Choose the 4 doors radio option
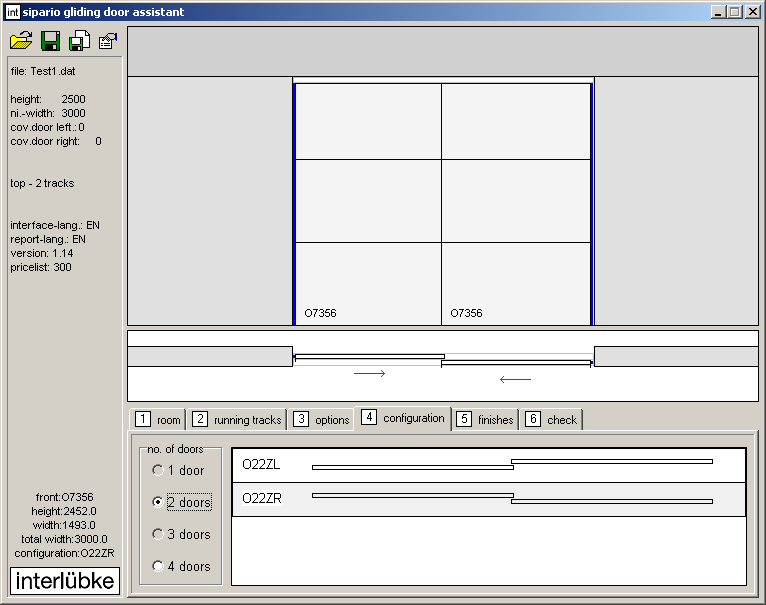 tap(158, 566)
